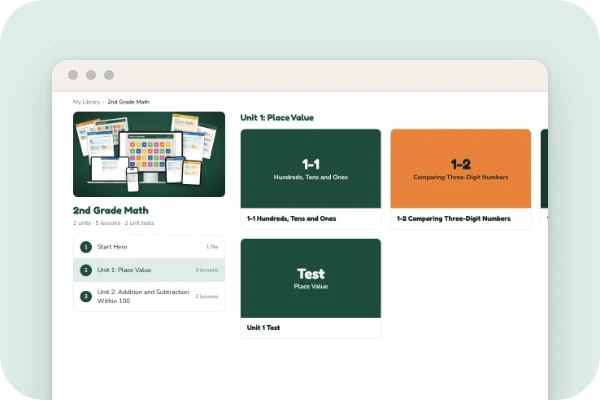Select the 2nd Grade Math breadcrumb
Viewport: 600px width, 400px height.
point(128,102)
